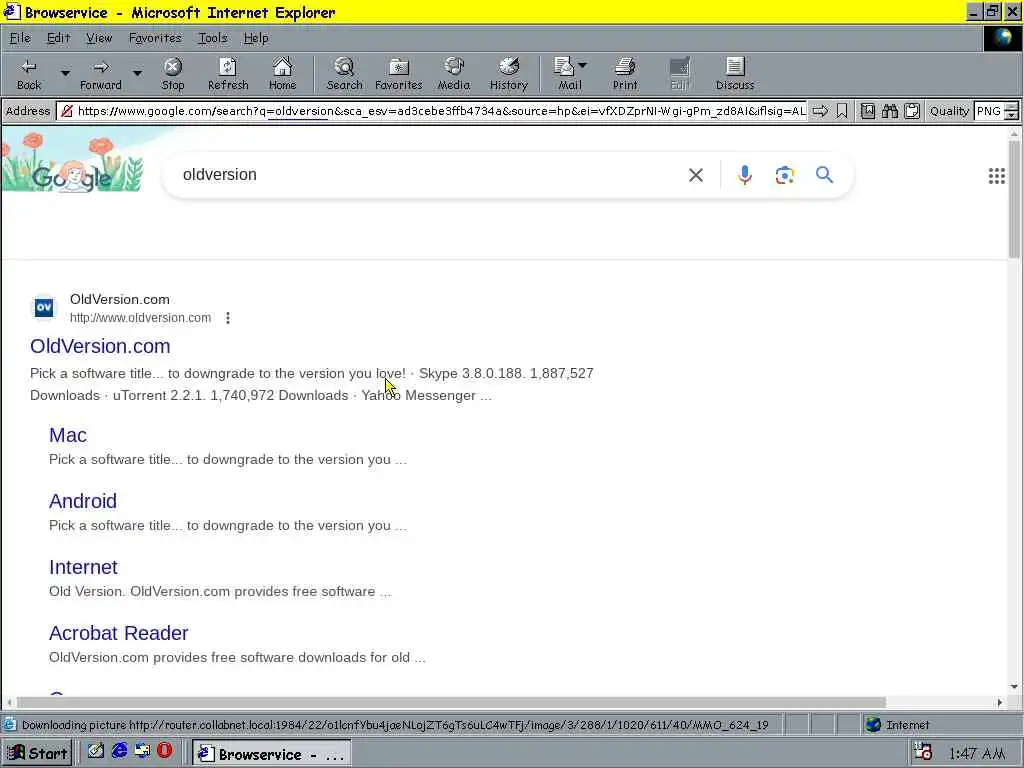The image size is (1024, 768).
Task: Click the Internet zone indicator in the status bar
Action: tap(898, 725)
